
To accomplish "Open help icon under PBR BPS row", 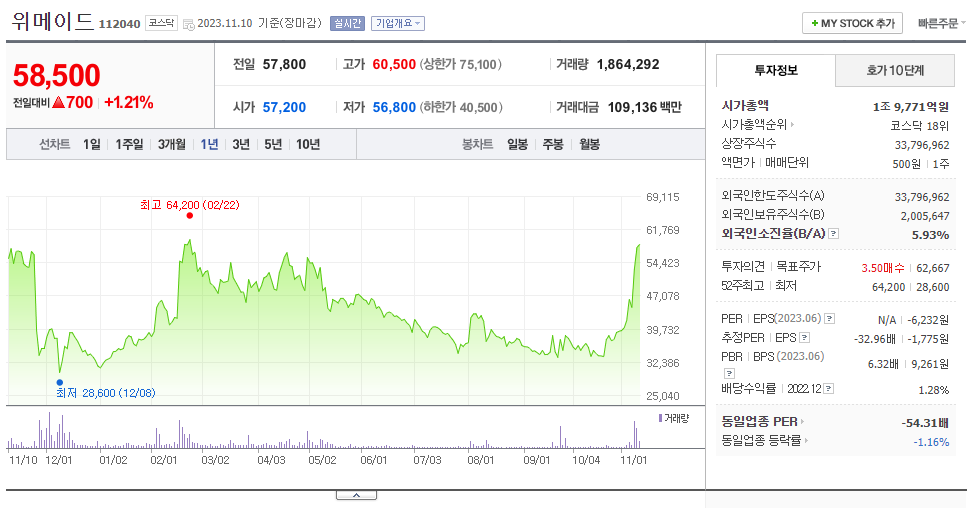I will 729,373.
